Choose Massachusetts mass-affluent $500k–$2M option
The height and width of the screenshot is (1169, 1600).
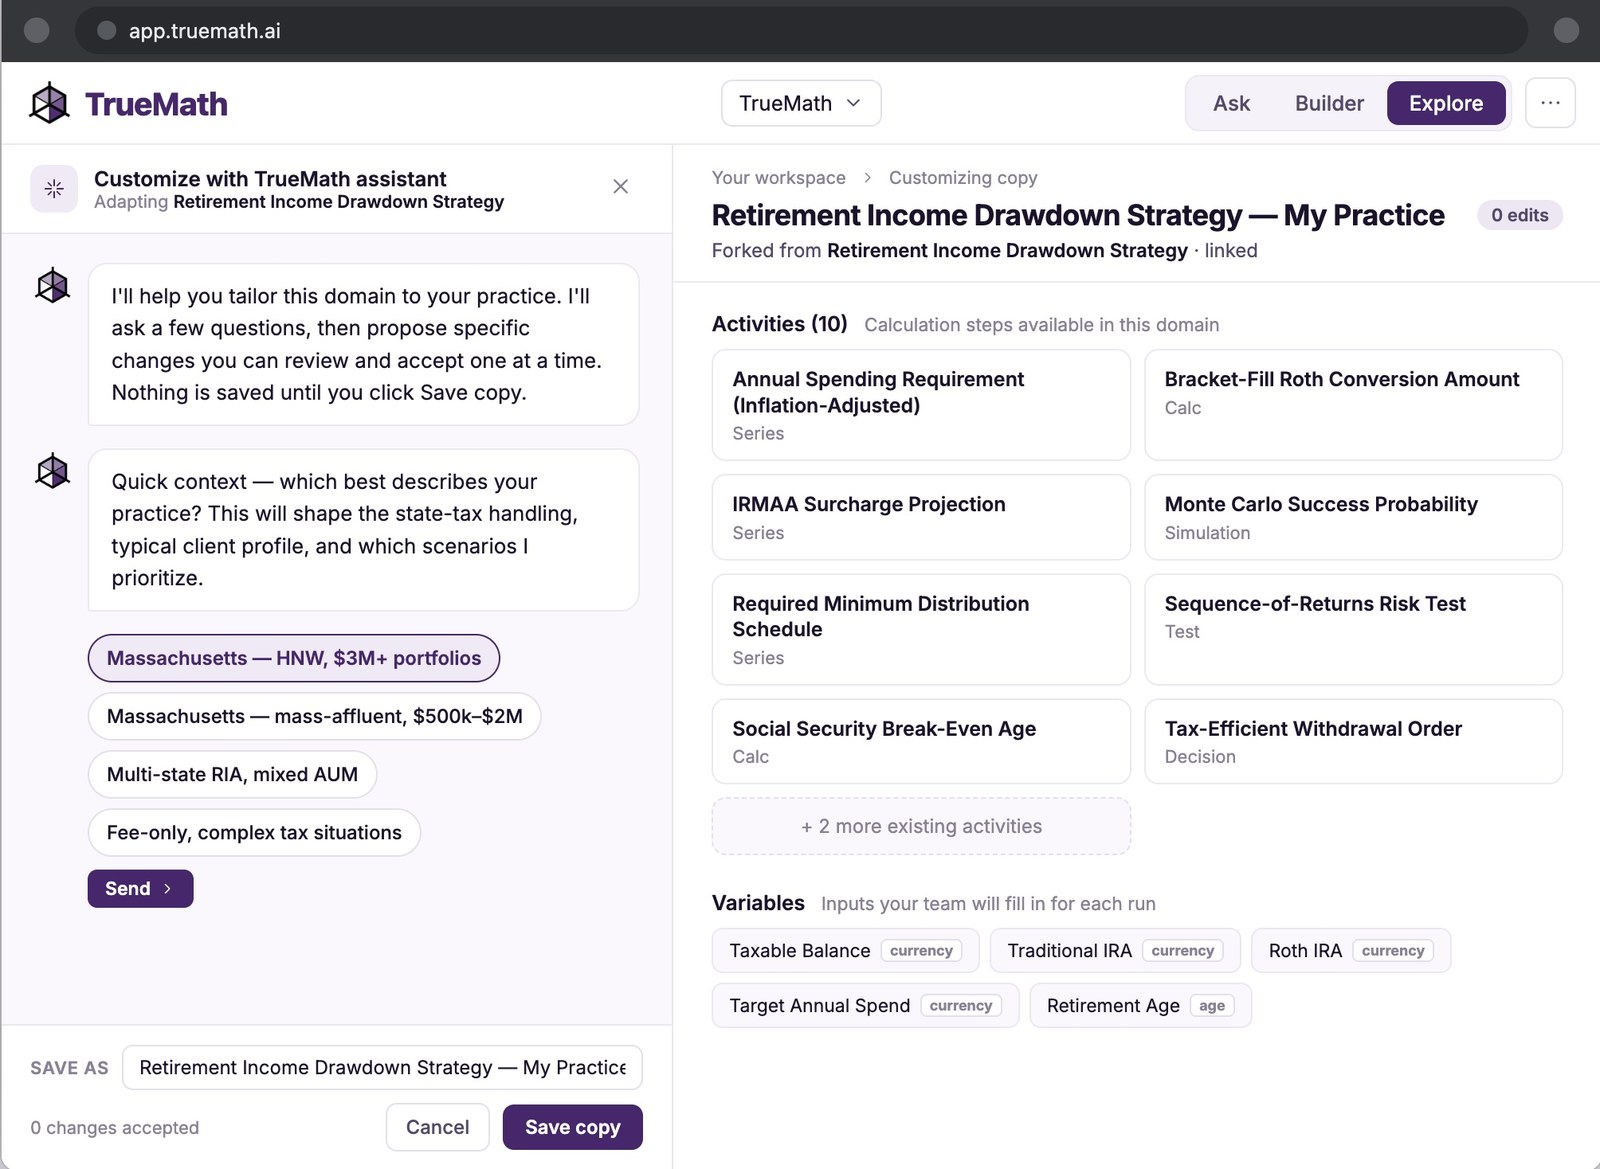(314, 716)
